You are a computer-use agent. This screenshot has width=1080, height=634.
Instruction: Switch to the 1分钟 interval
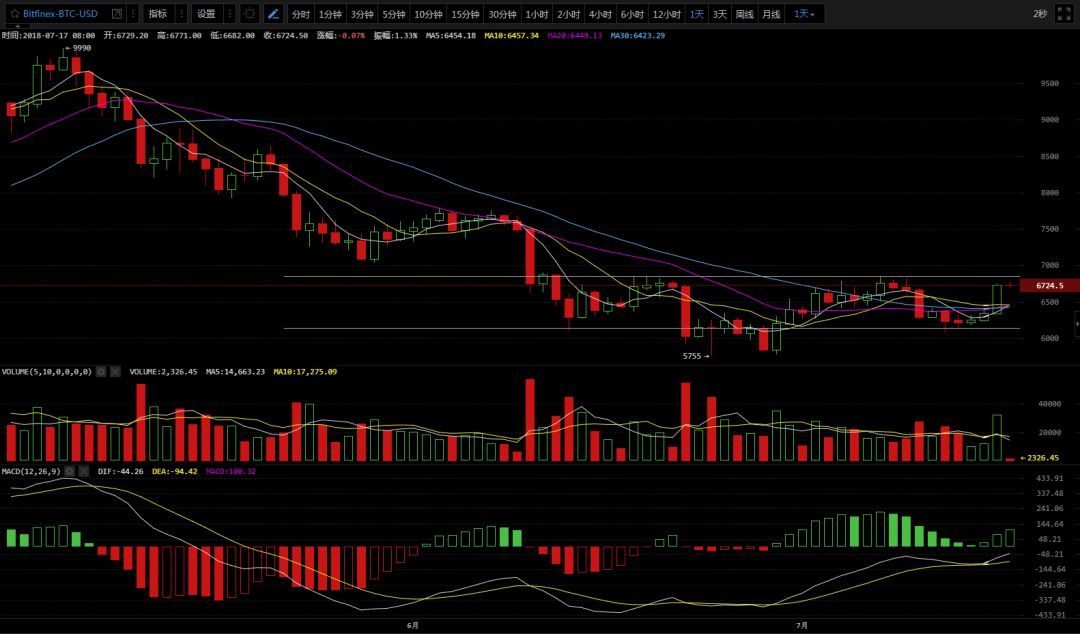pyautogui.click(x=330, y=14)
